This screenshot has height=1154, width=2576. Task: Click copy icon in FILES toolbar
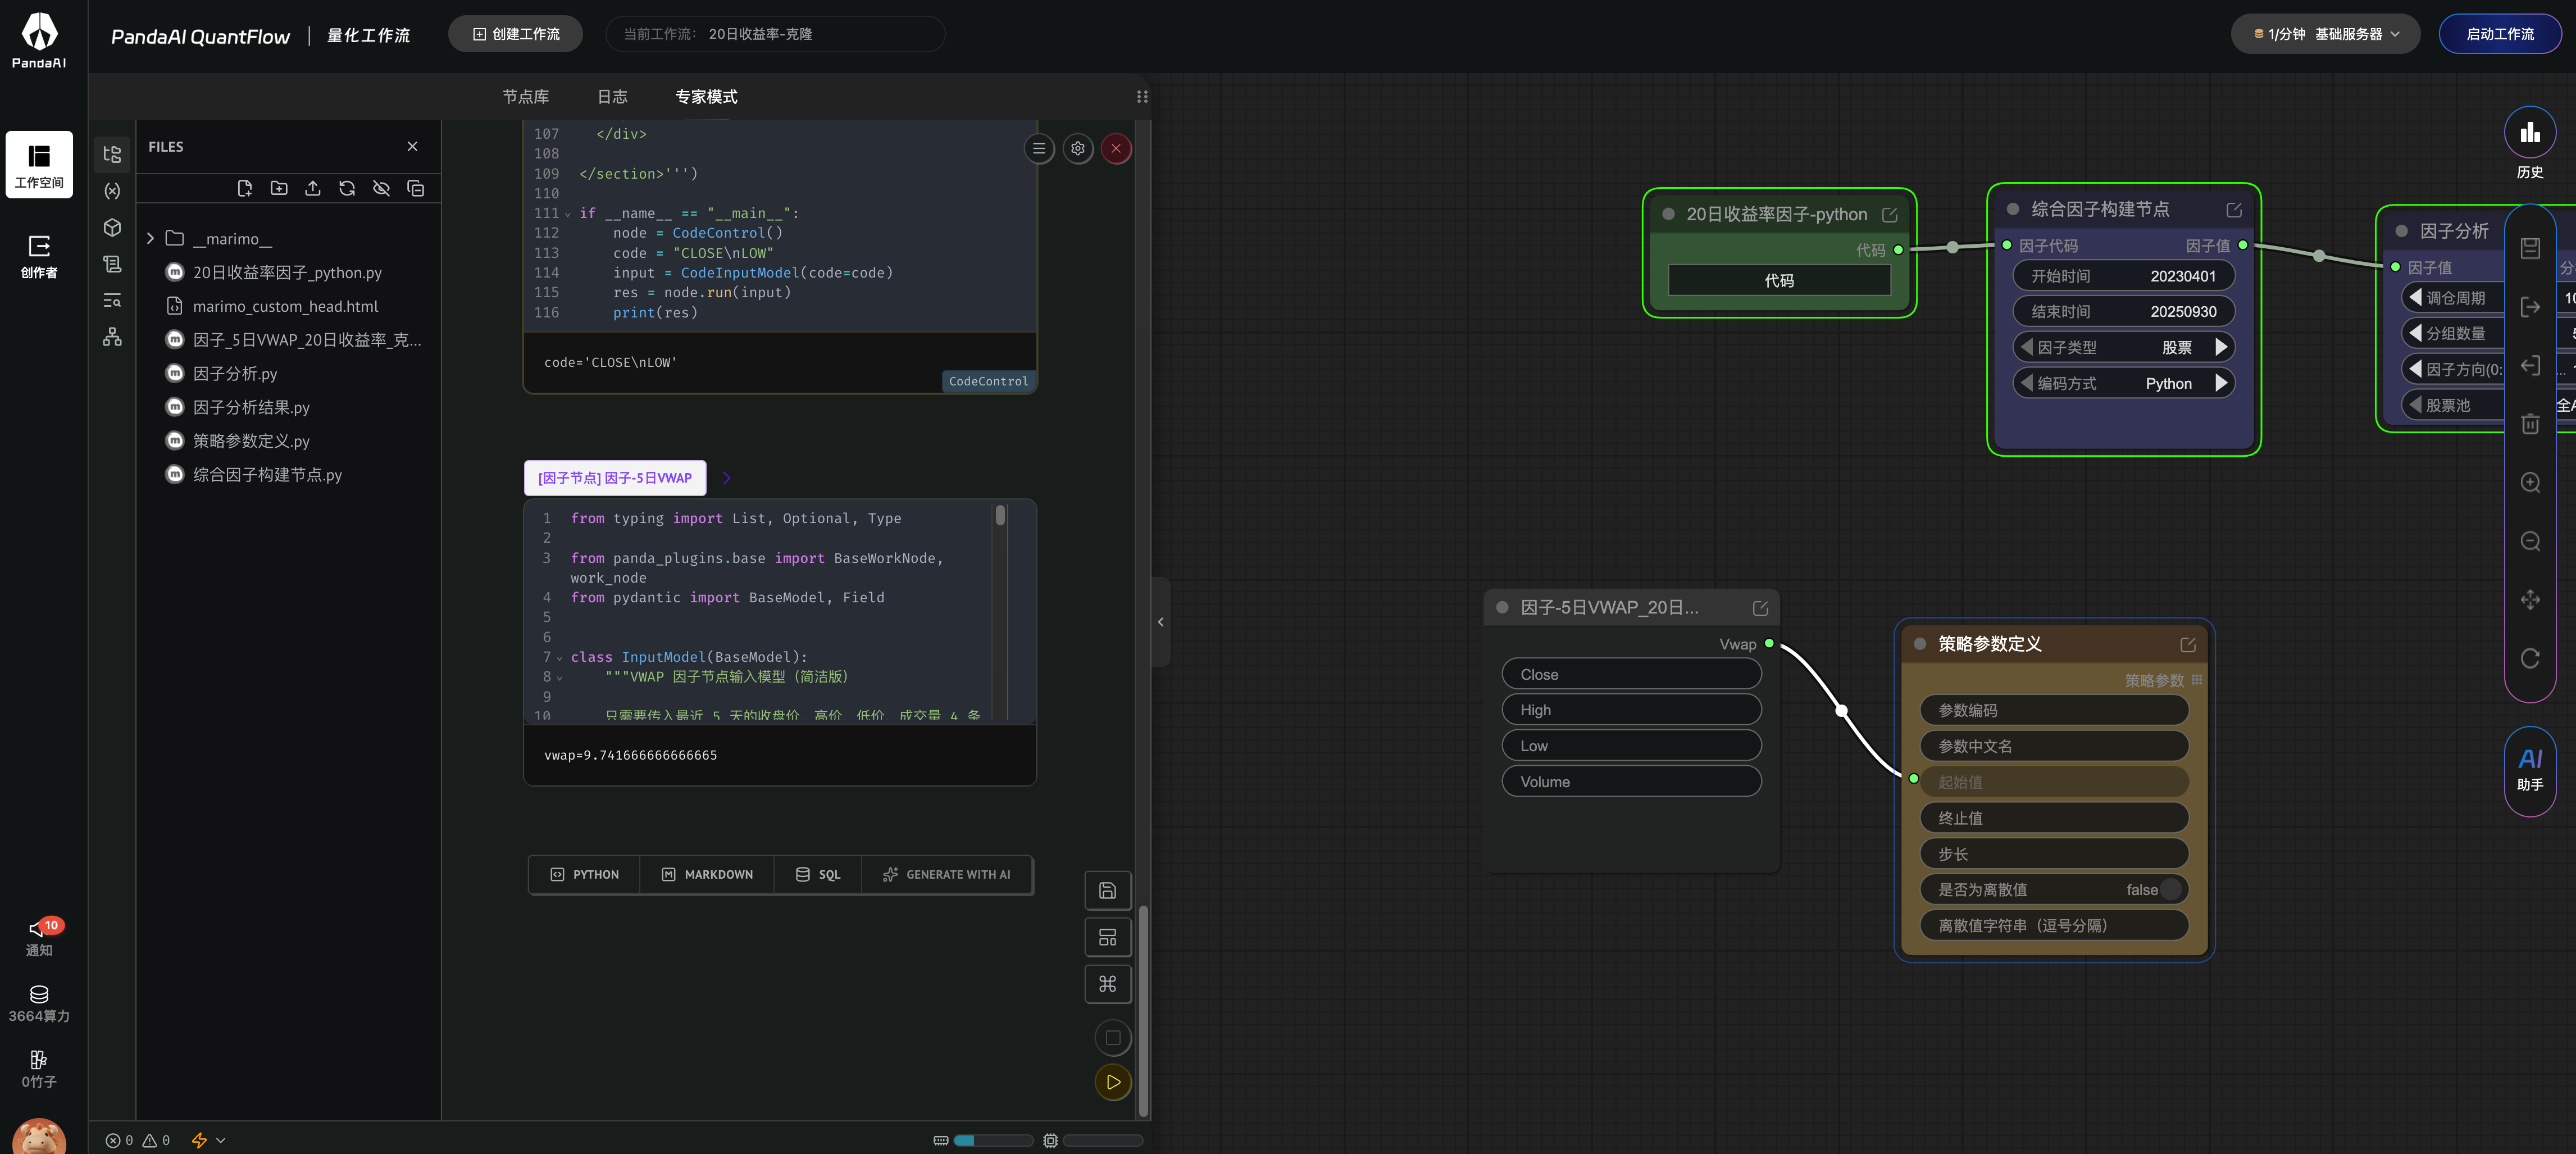(416, 188)
